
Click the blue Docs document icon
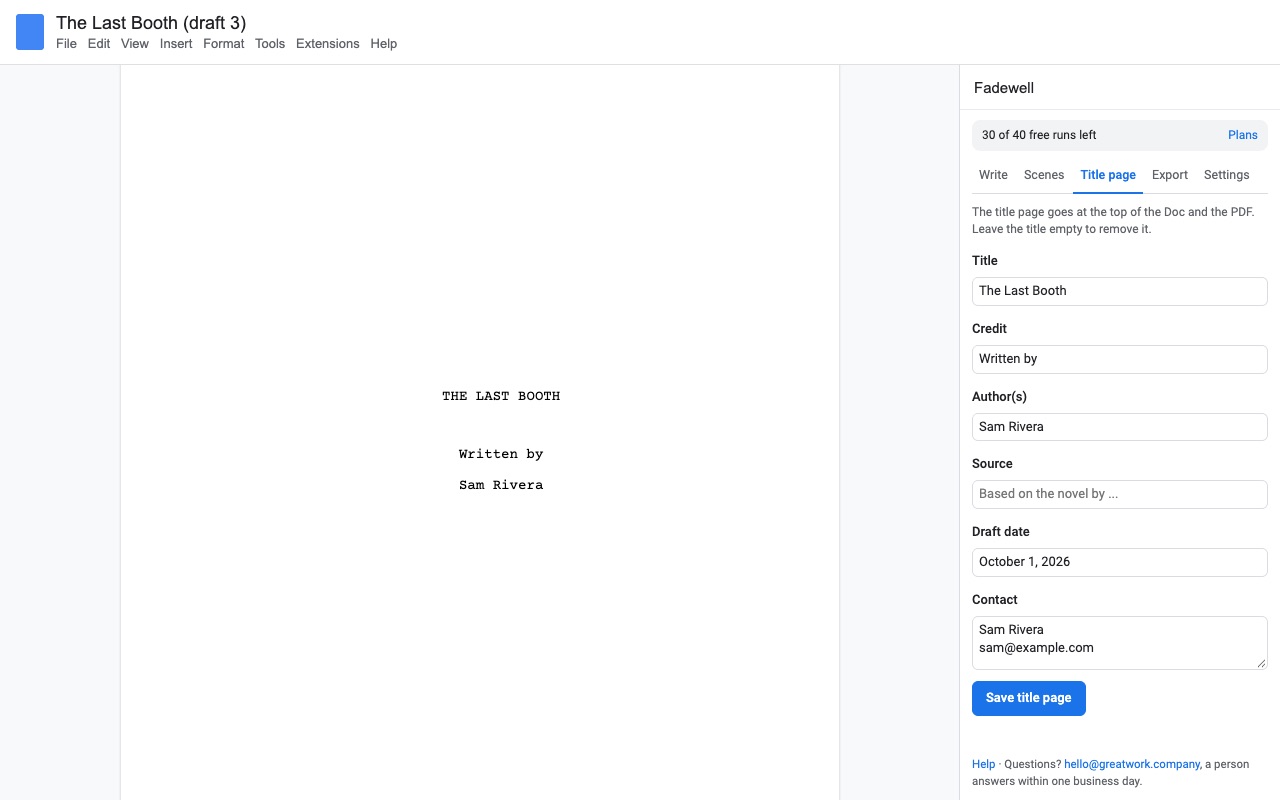[x=30, y=32]
